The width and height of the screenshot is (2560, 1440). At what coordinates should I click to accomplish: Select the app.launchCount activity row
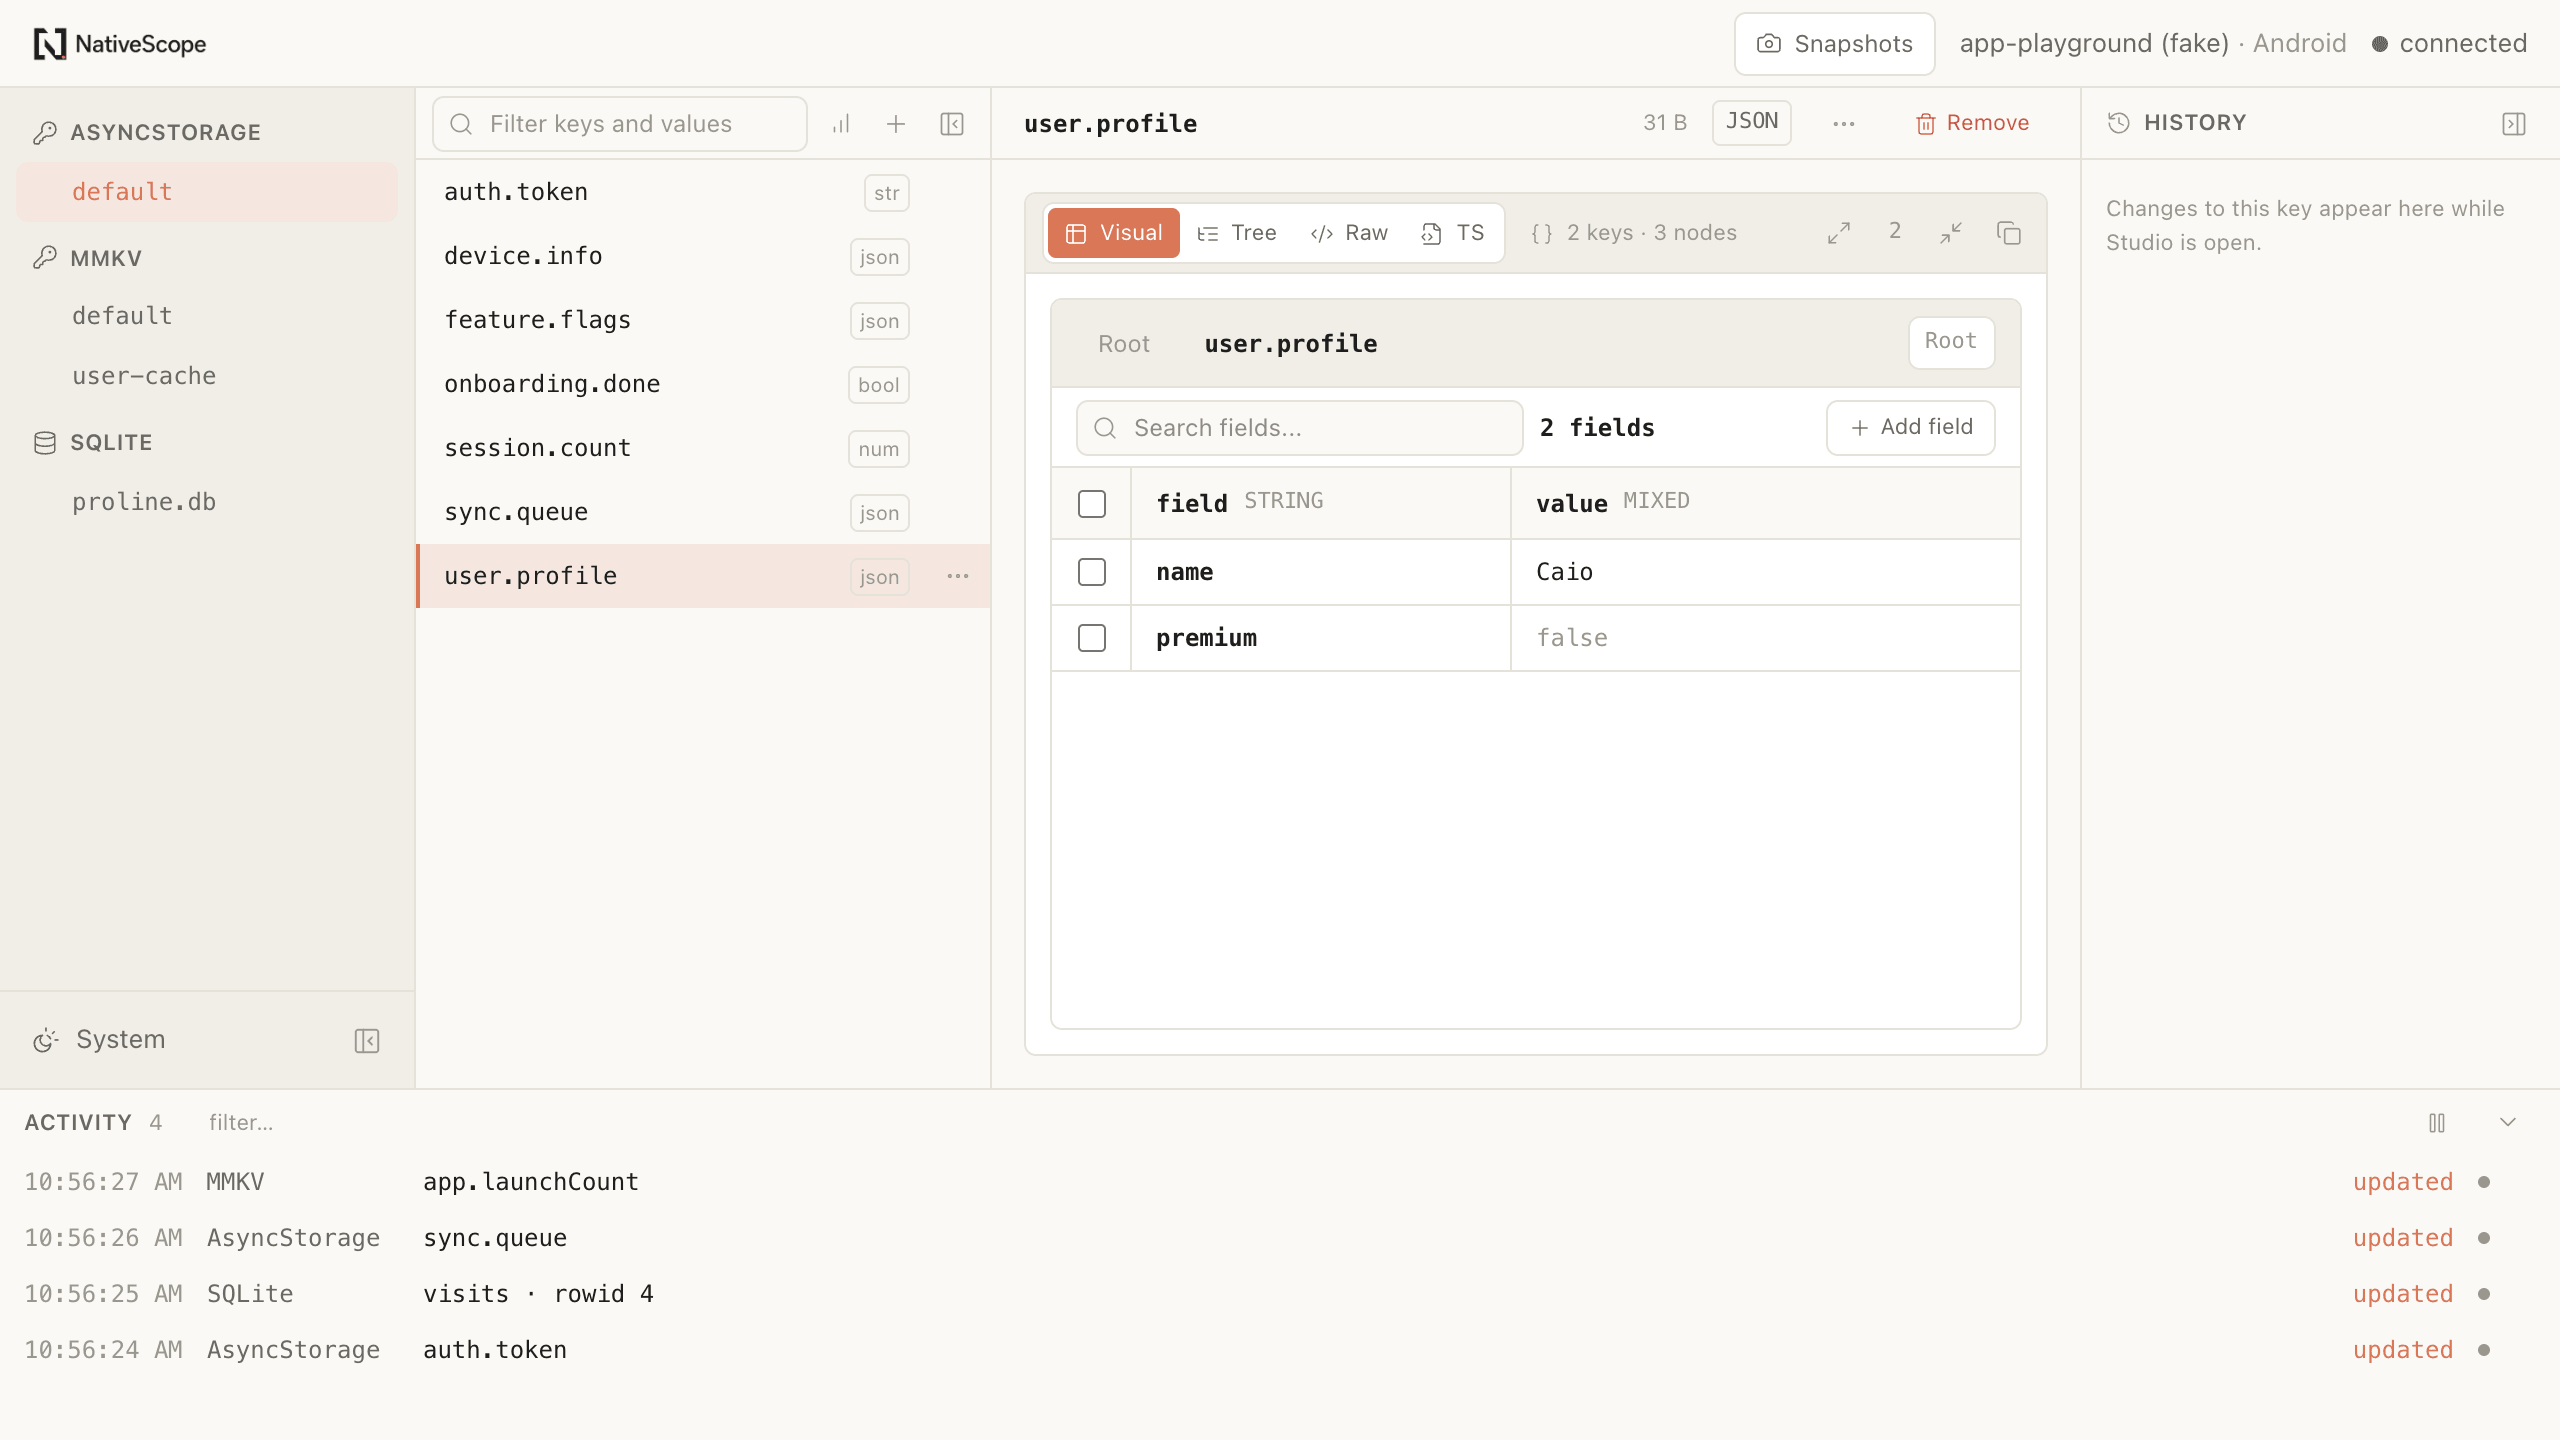pyautogui.click(x=1279, y=1182)
